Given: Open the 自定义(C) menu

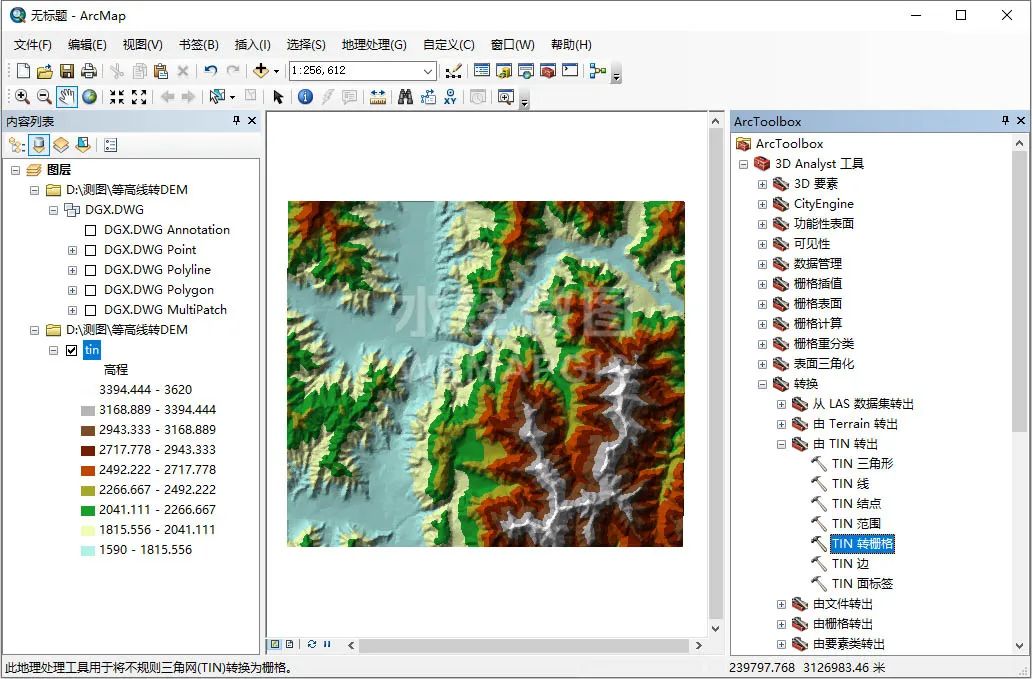Looking at the screenshot, I should coord(449,45).
